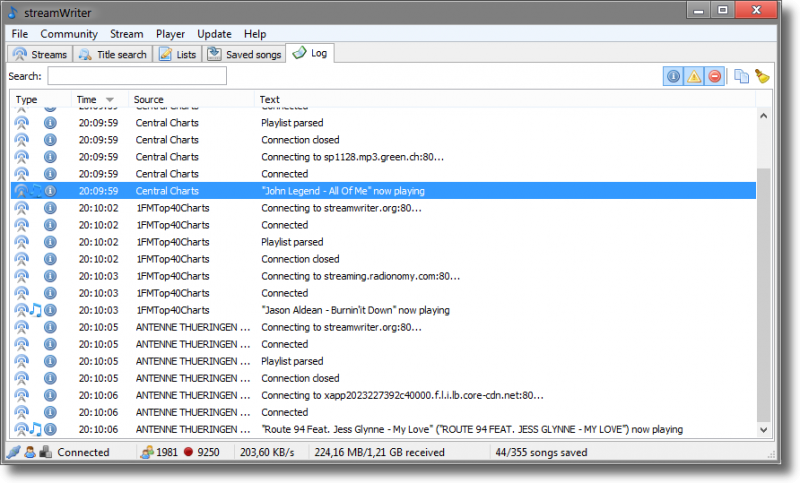Clear the log with the broom icon
The image size is (800, 483).
click(762, 77)
